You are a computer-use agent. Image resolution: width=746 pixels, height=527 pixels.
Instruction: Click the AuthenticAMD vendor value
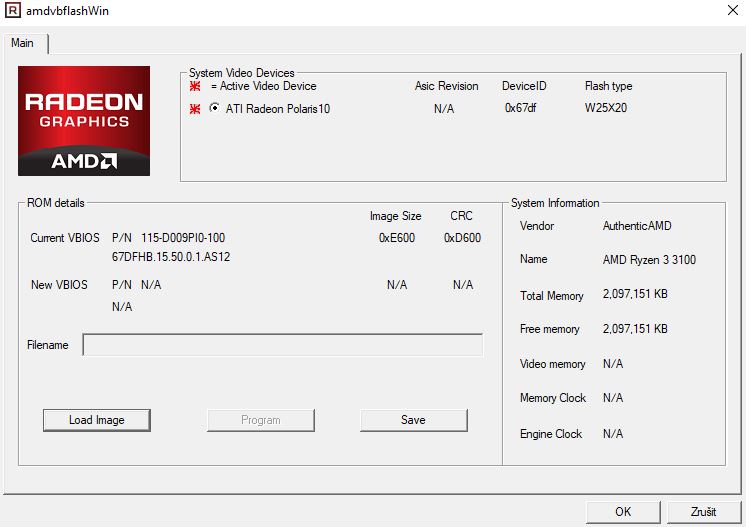pos(637,226)
